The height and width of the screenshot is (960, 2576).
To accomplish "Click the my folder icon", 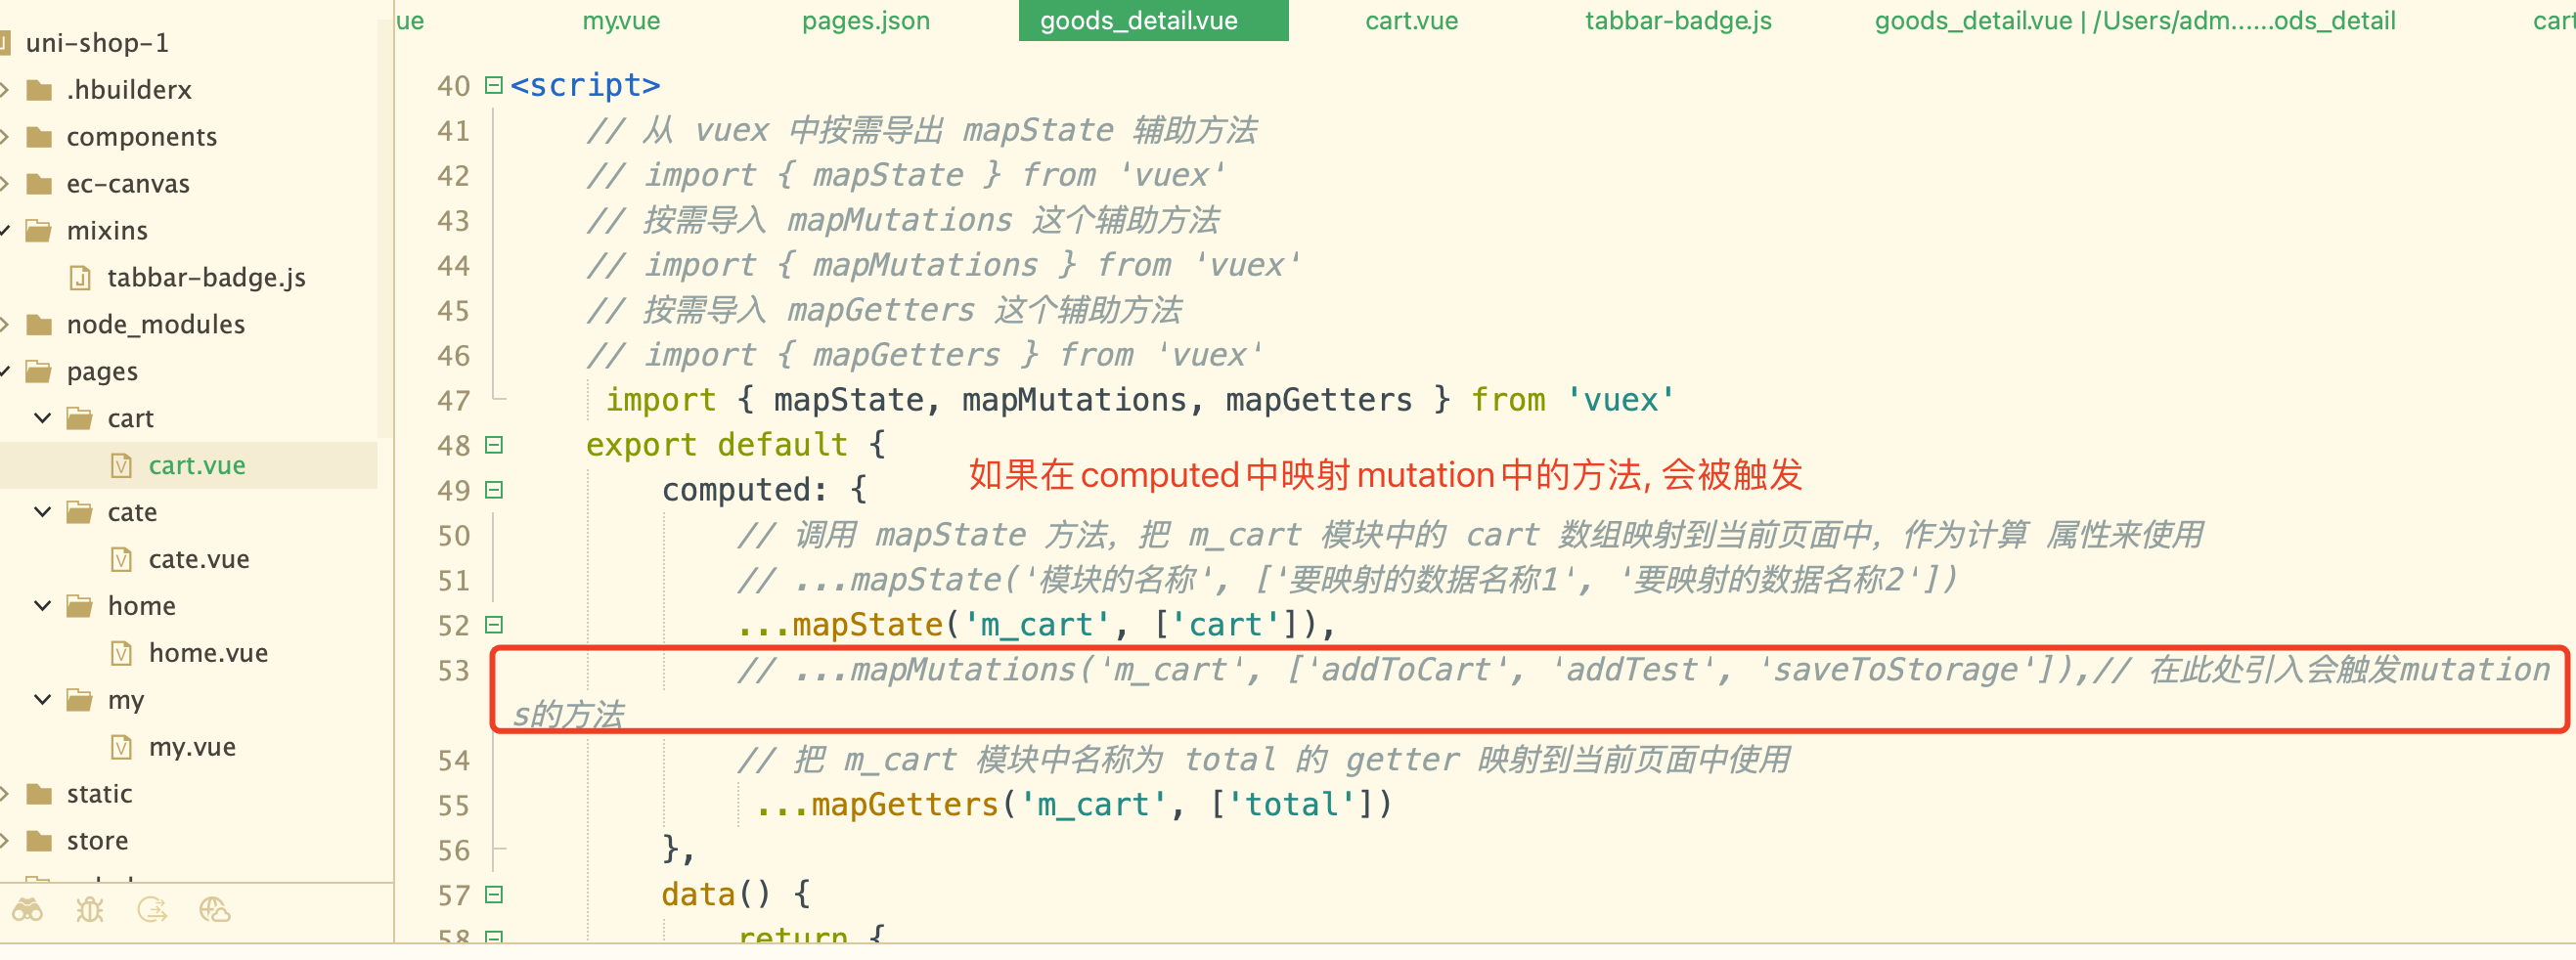I will coord(80,700).
